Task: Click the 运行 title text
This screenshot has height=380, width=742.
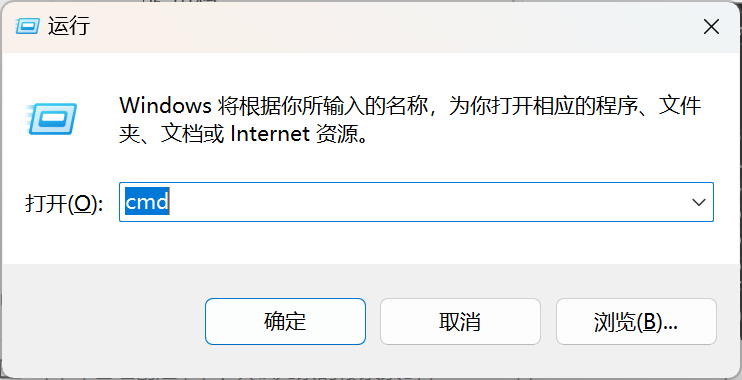Action: tap(69, 26)
